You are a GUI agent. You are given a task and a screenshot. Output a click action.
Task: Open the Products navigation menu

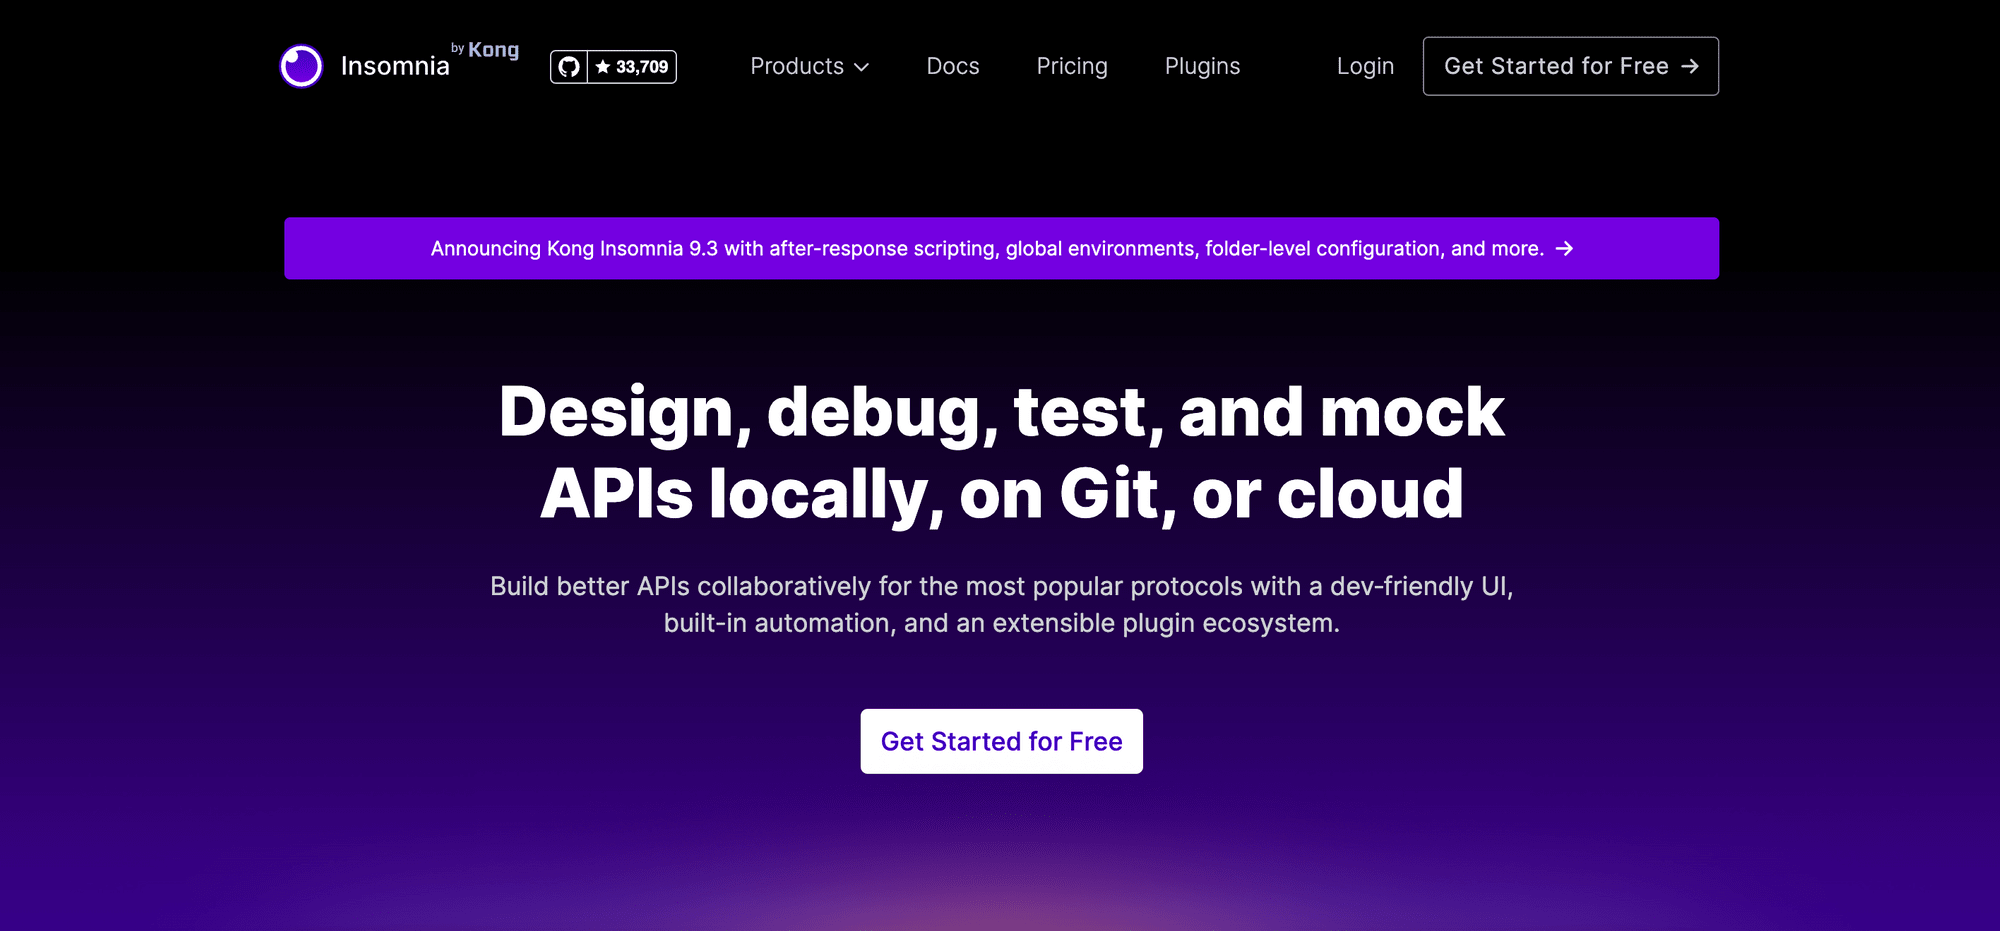[x=797, y=66]
